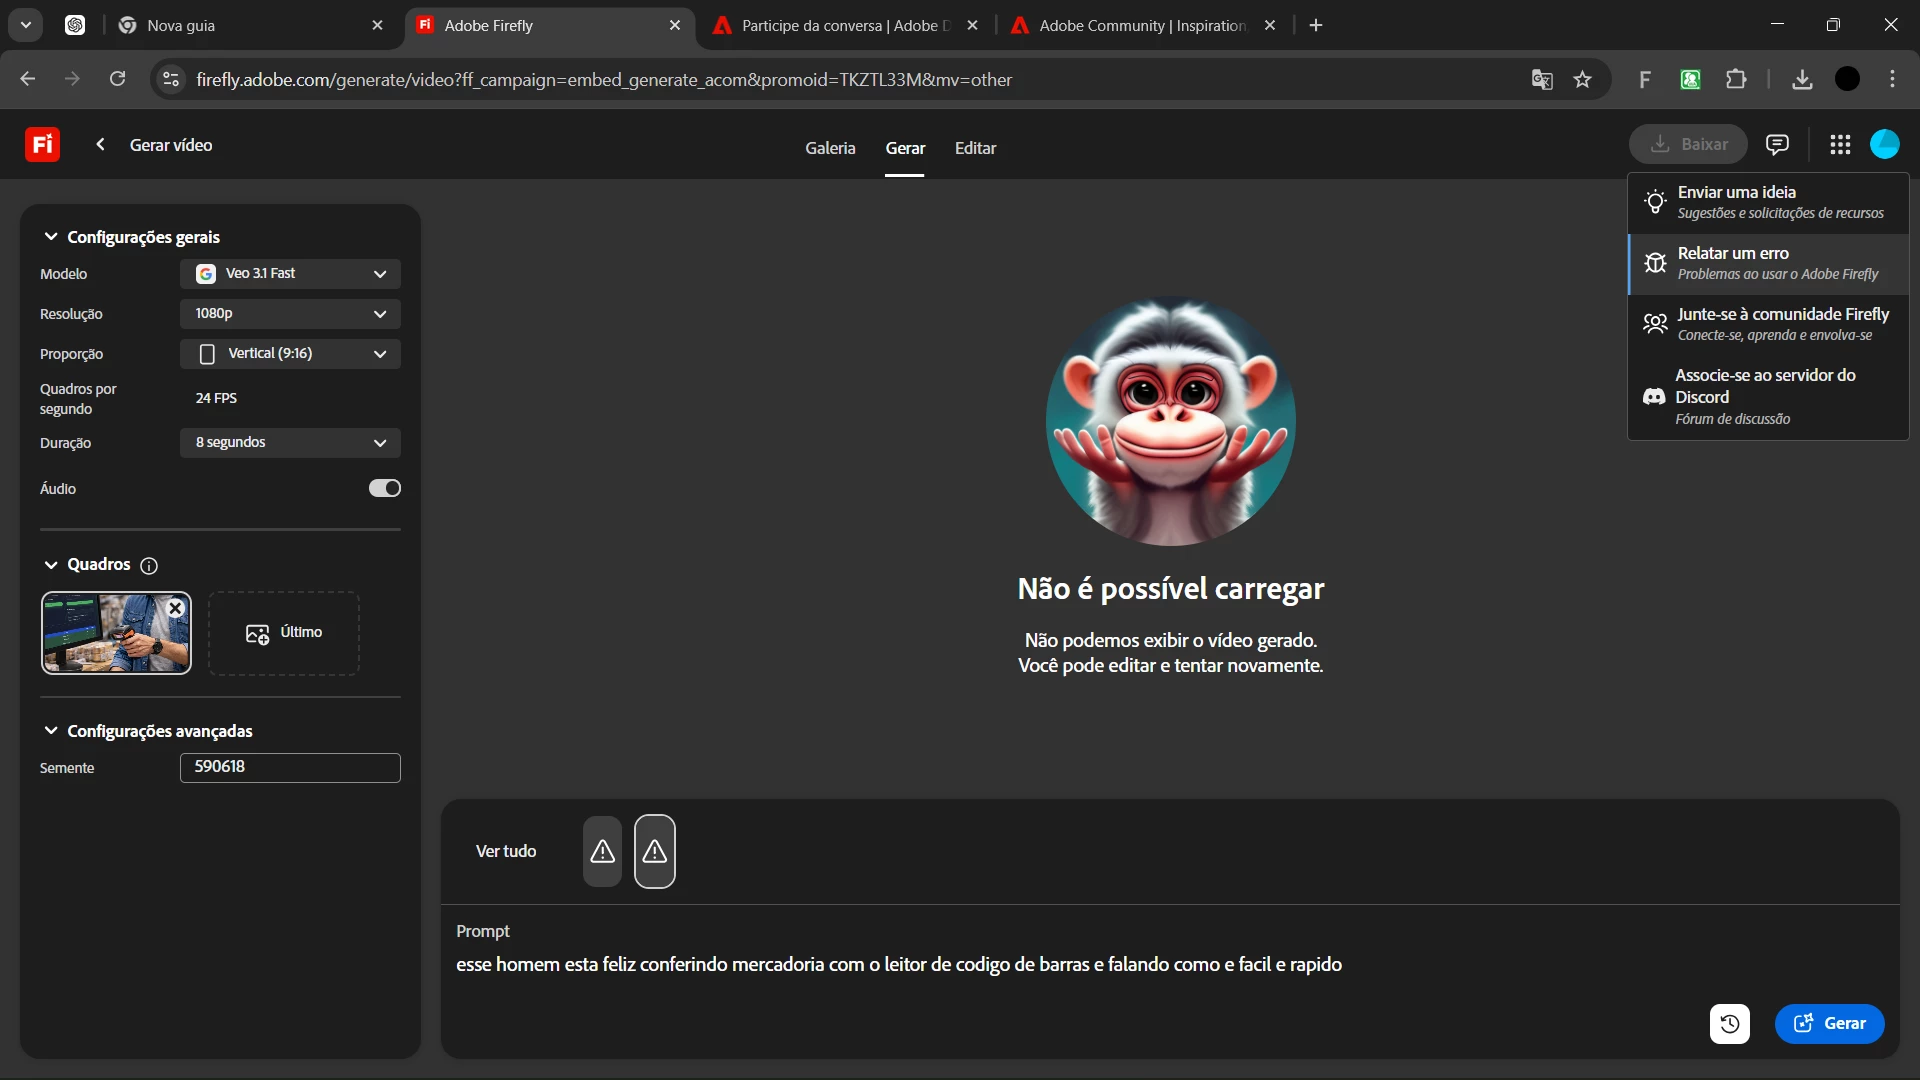Click the back arrow next to Gerar vídeo

tap(100, 144)
